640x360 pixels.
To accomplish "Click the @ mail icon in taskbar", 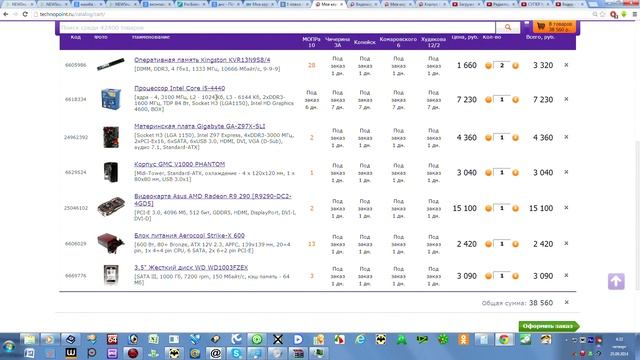I will 215,353.
